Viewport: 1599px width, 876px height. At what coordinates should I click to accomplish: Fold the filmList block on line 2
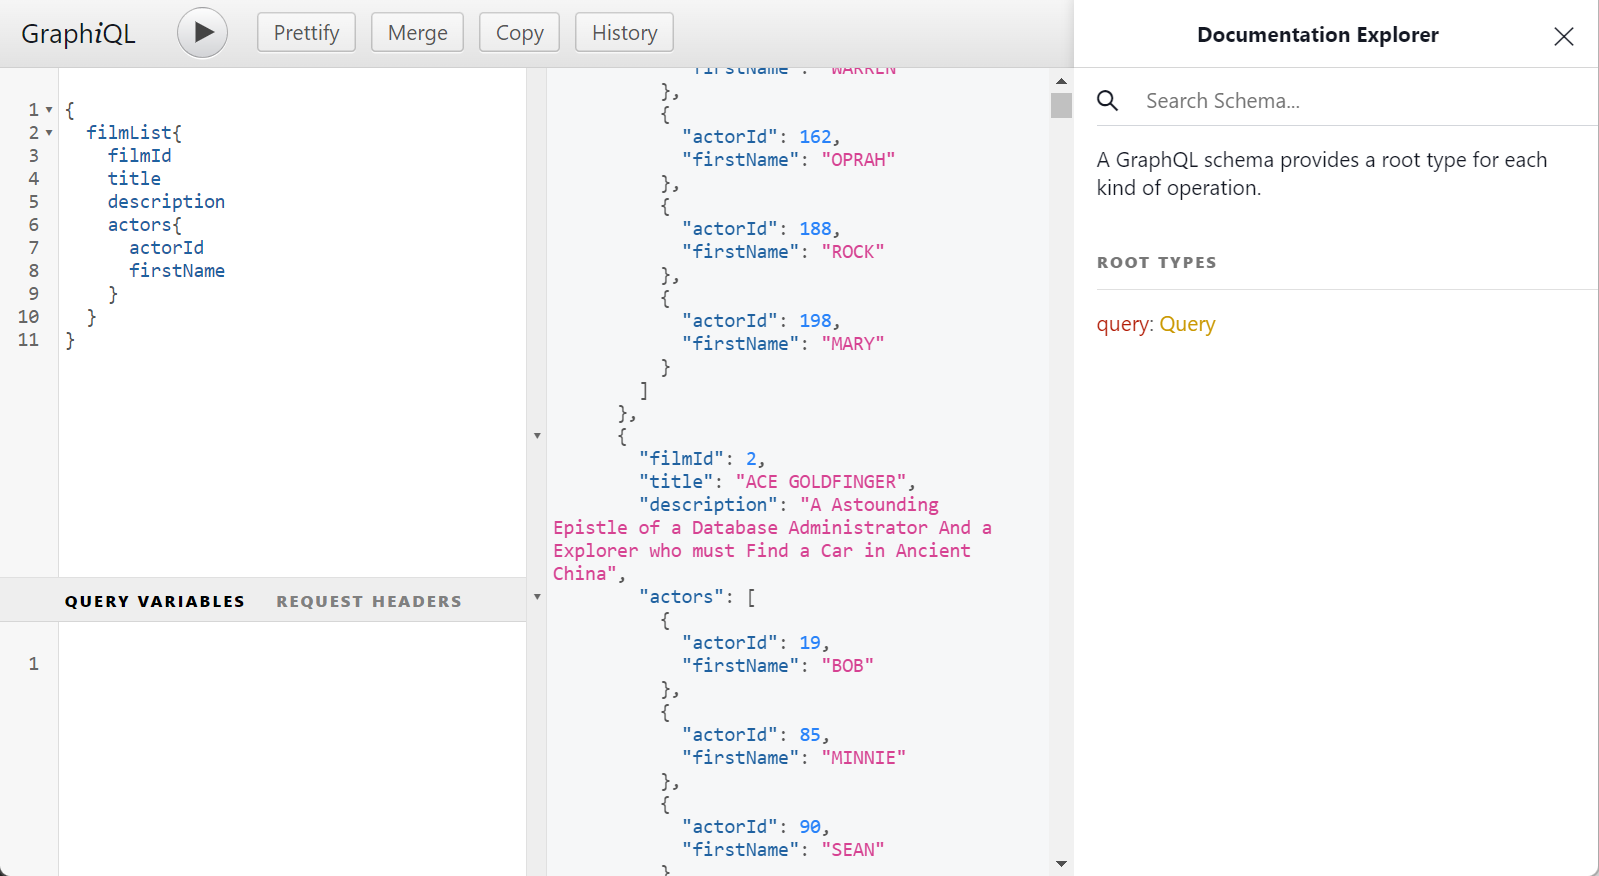(49, 133)
